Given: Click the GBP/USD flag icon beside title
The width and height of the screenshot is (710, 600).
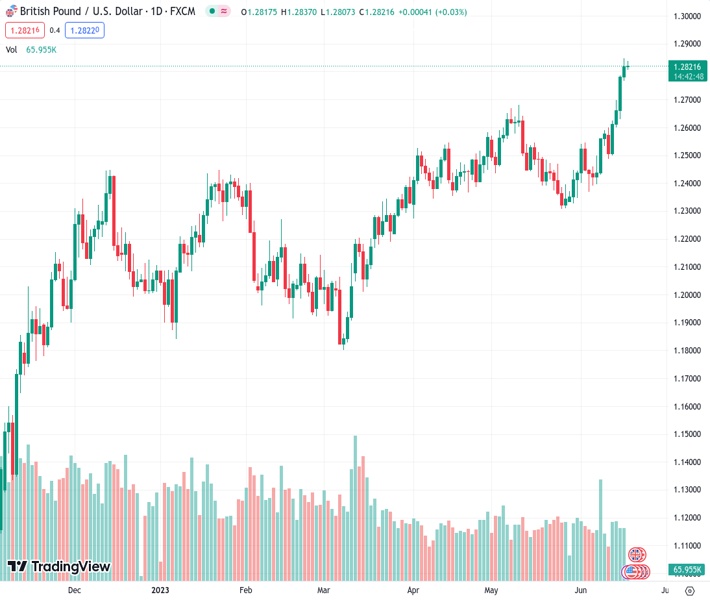Looking at the screenshot, I should pos(11,11).
